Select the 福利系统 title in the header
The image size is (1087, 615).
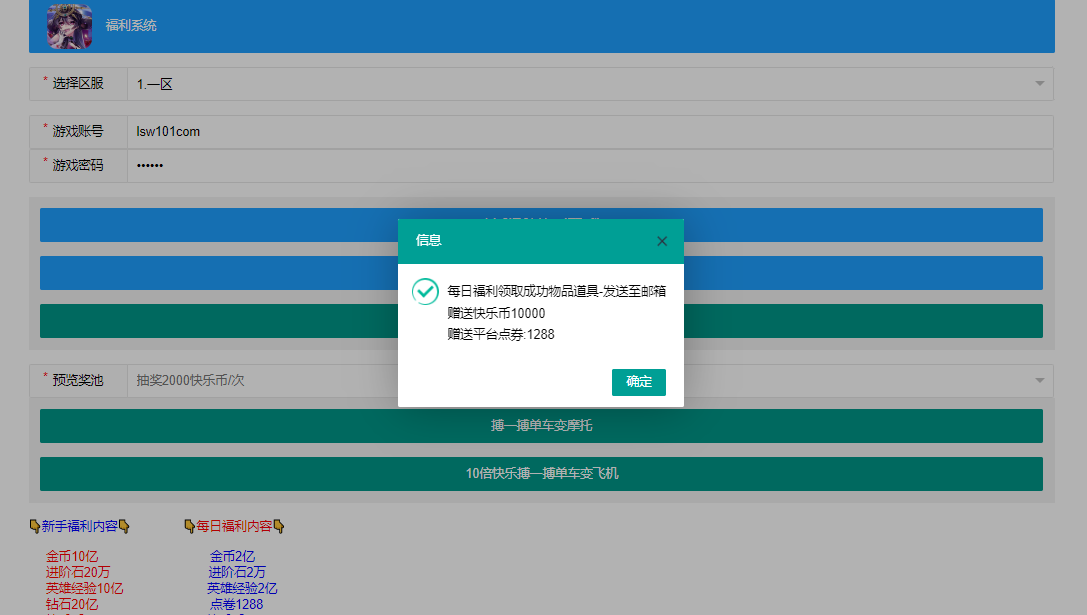(133, 24)
